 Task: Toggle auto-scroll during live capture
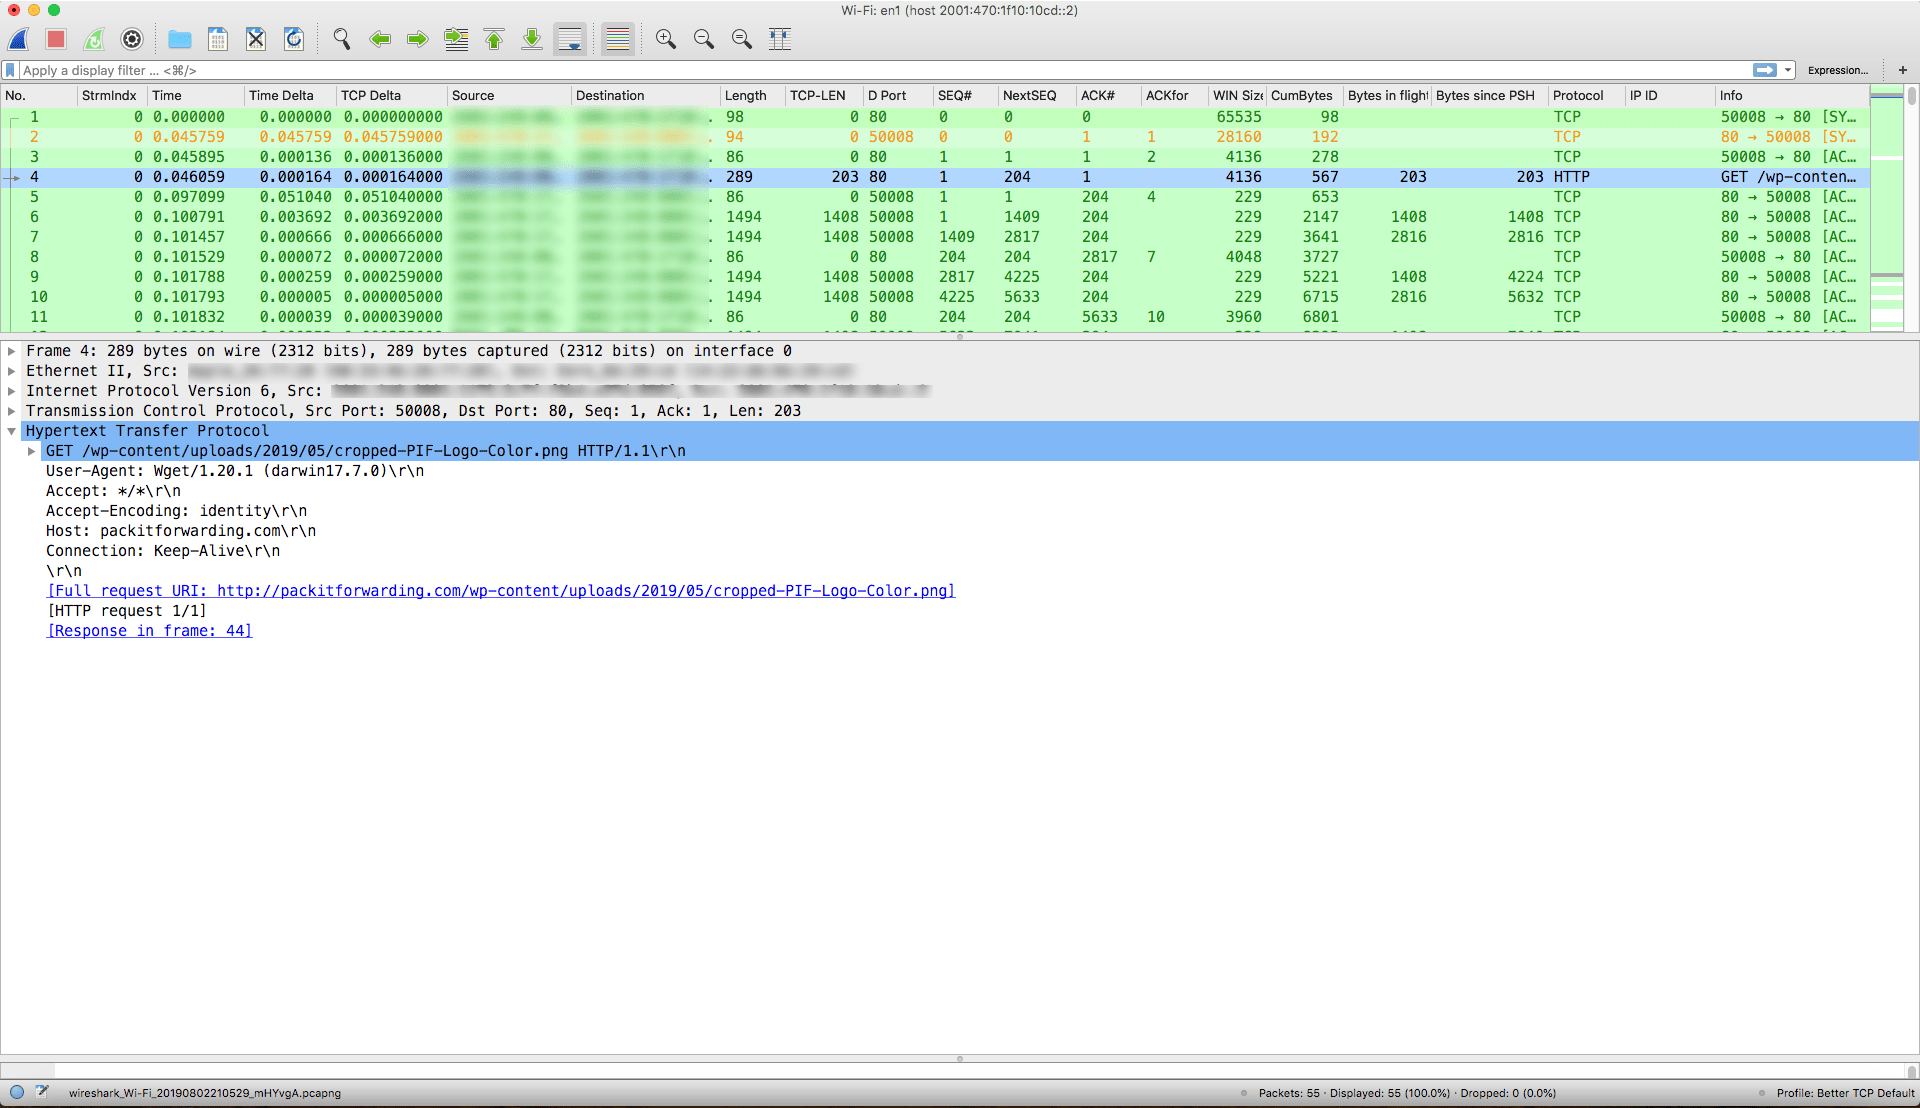[x=570, y=39]
